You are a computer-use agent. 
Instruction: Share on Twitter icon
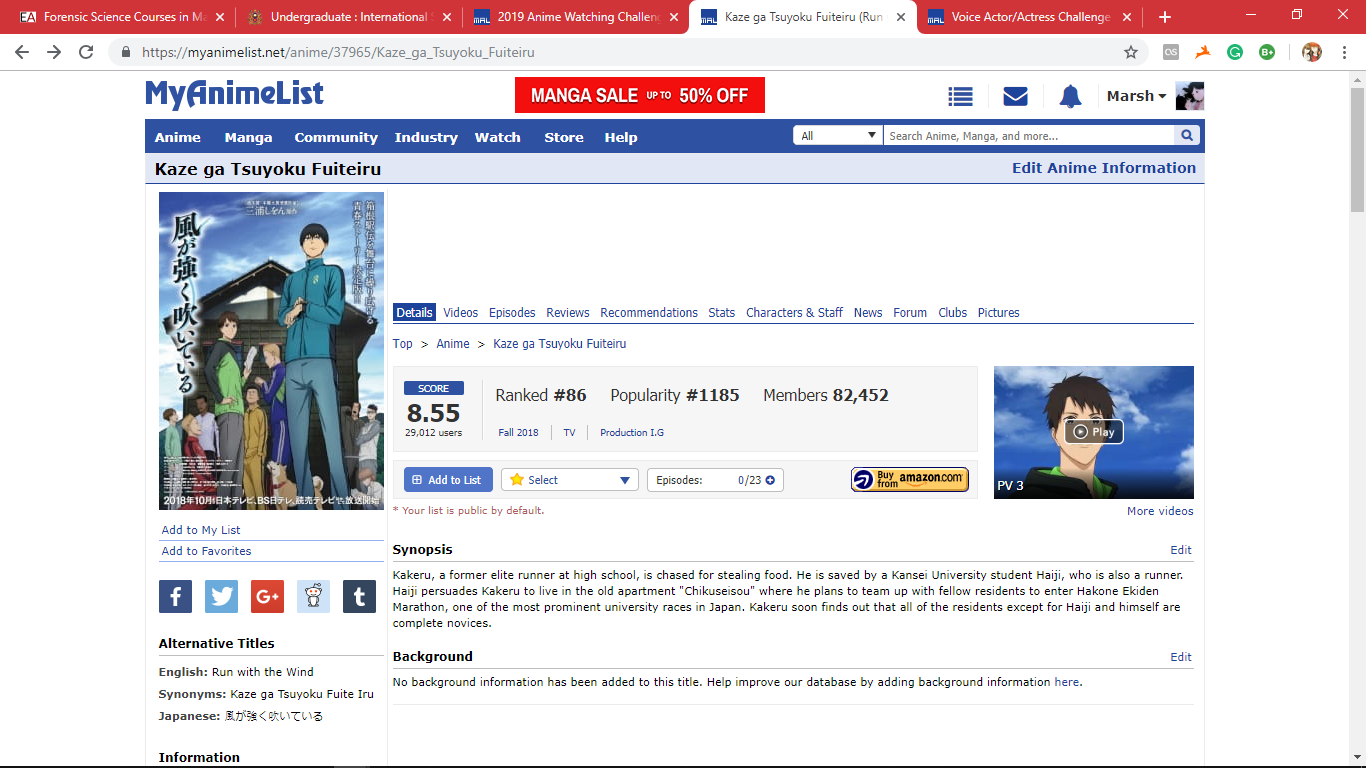pyautogui.click(x=221, y=597)
